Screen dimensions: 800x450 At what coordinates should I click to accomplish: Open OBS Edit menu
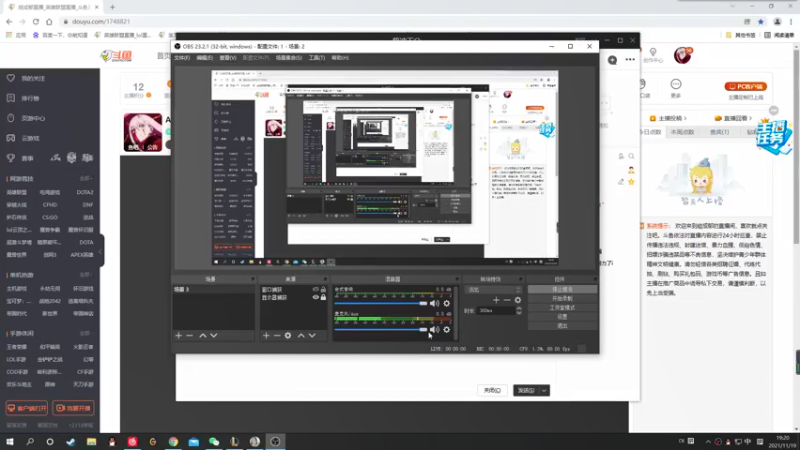point(205,58)
